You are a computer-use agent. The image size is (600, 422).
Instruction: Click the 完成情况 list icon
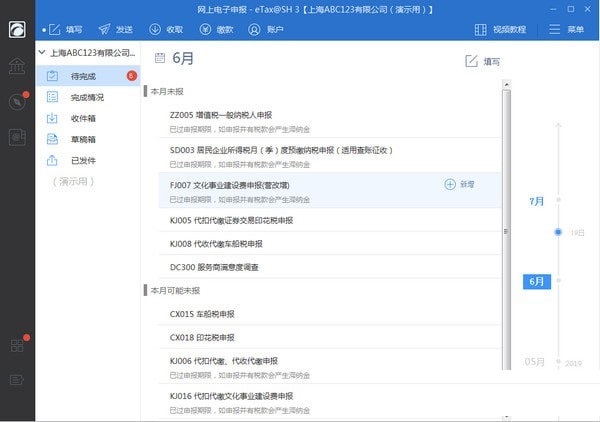pyautogui.click(x=52, y=97)
